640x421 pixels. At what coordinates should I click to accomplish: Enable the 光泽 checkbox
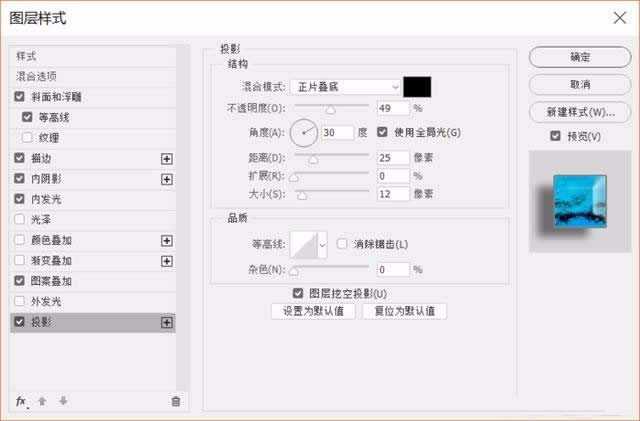21,220
